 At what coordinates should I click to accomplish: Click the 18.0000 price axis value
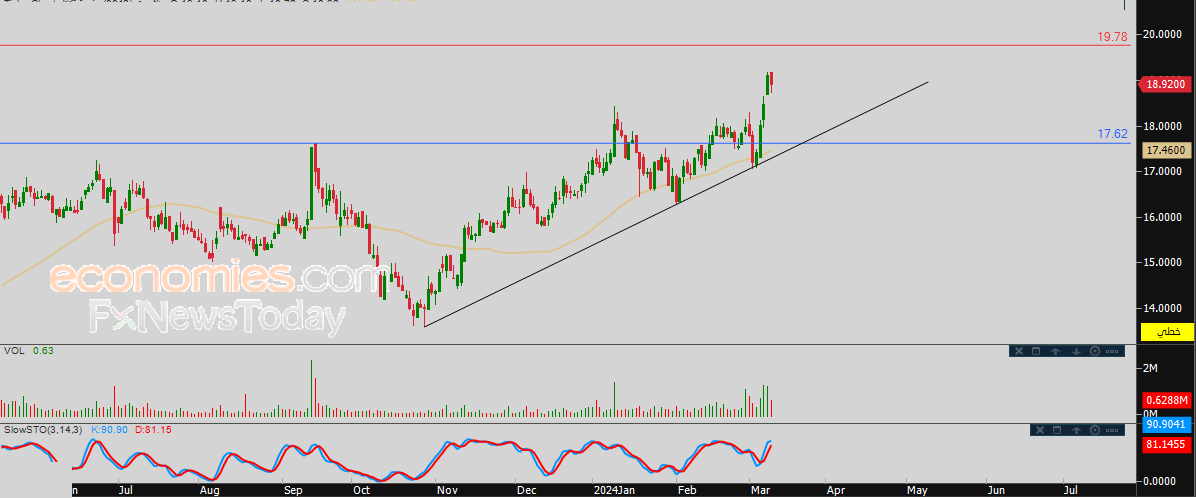pos(1164,126)
